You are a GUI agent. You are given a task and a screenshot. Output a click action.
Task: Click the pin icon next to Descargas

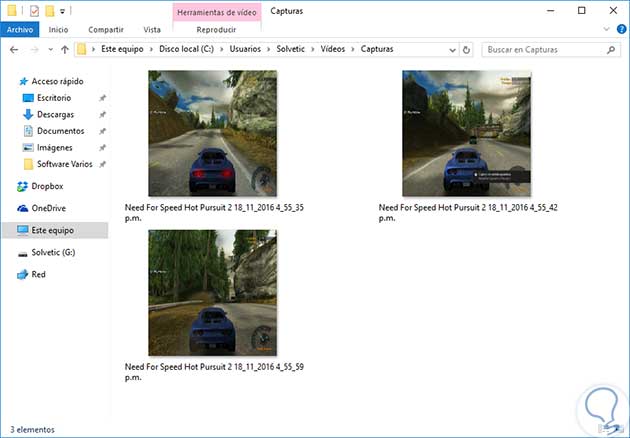click(x=102, y=115)
